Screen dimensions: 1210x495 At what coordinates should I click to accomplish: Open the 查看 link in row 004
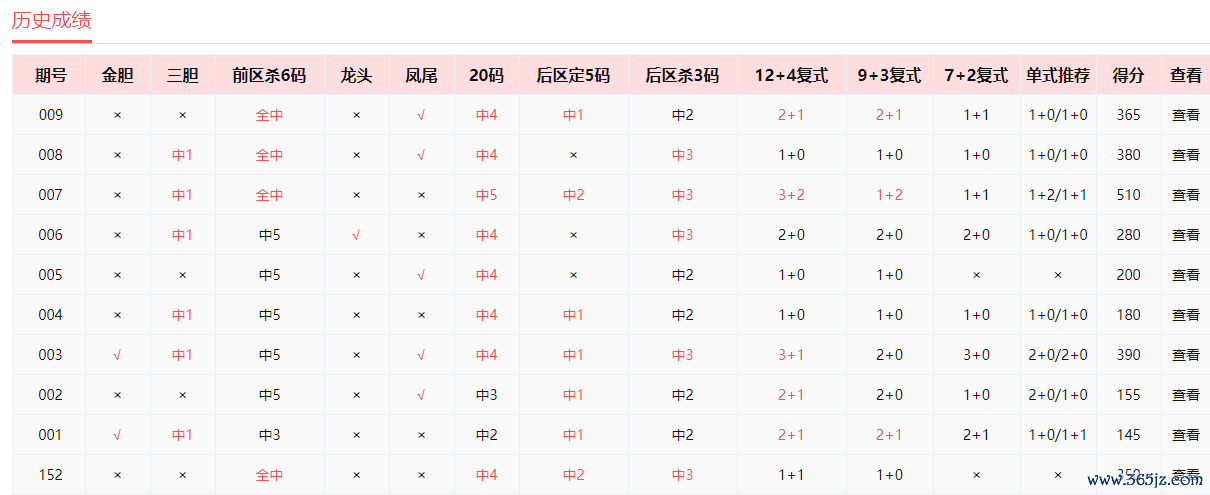pyautogui.click(x=1185, y=315)
